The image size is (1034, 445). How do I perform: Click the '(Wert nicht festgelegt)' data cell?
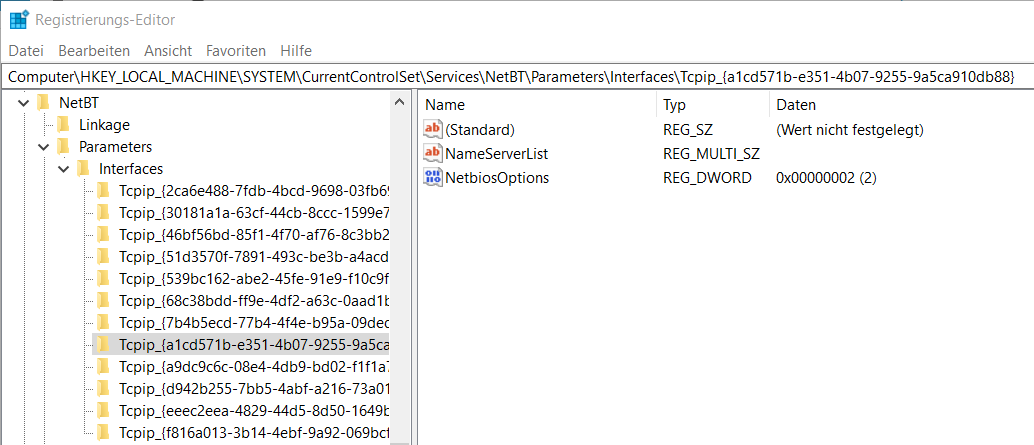(x=850, y=130)
